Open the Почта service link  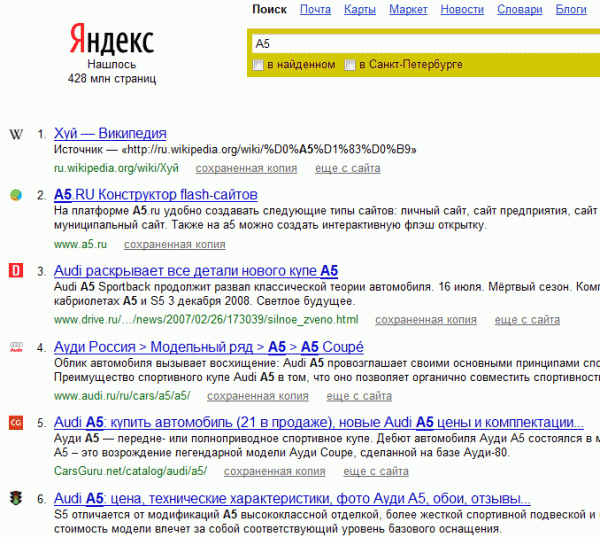pyautogui.click(x=315, y=9)
